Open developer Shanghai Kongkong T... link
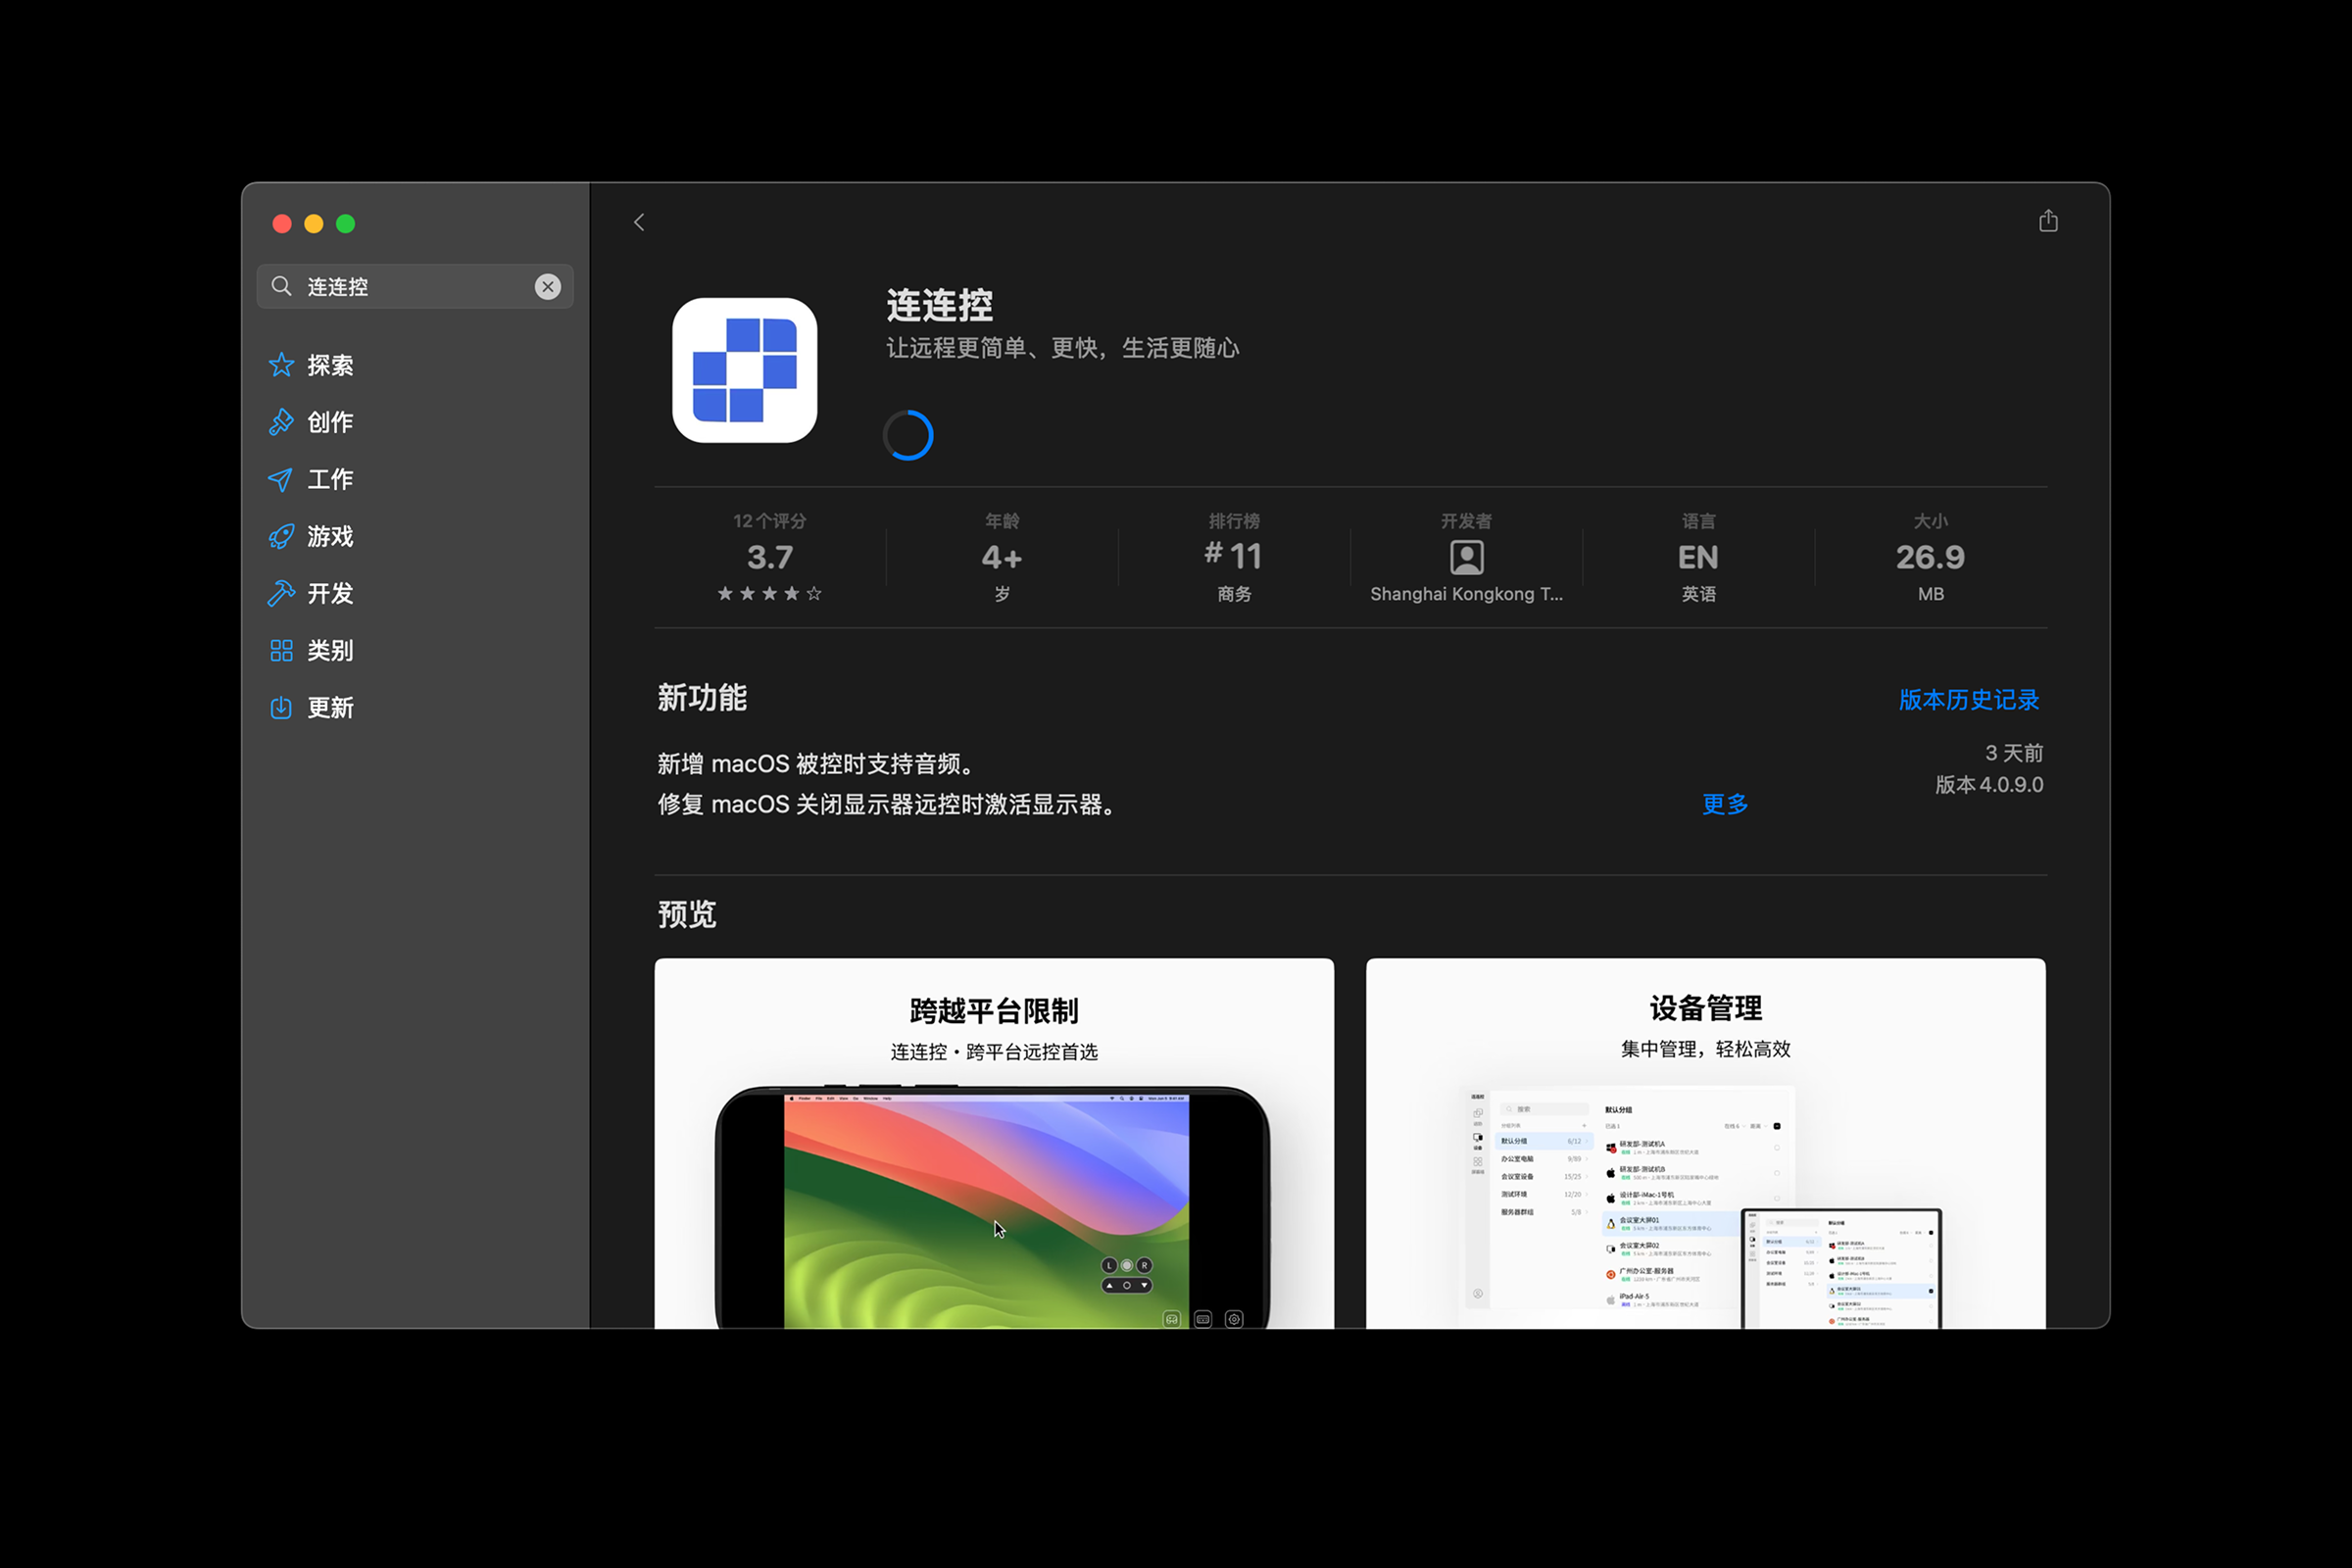This screenshot has width=2352, height=1568. tap(1466, 594)
